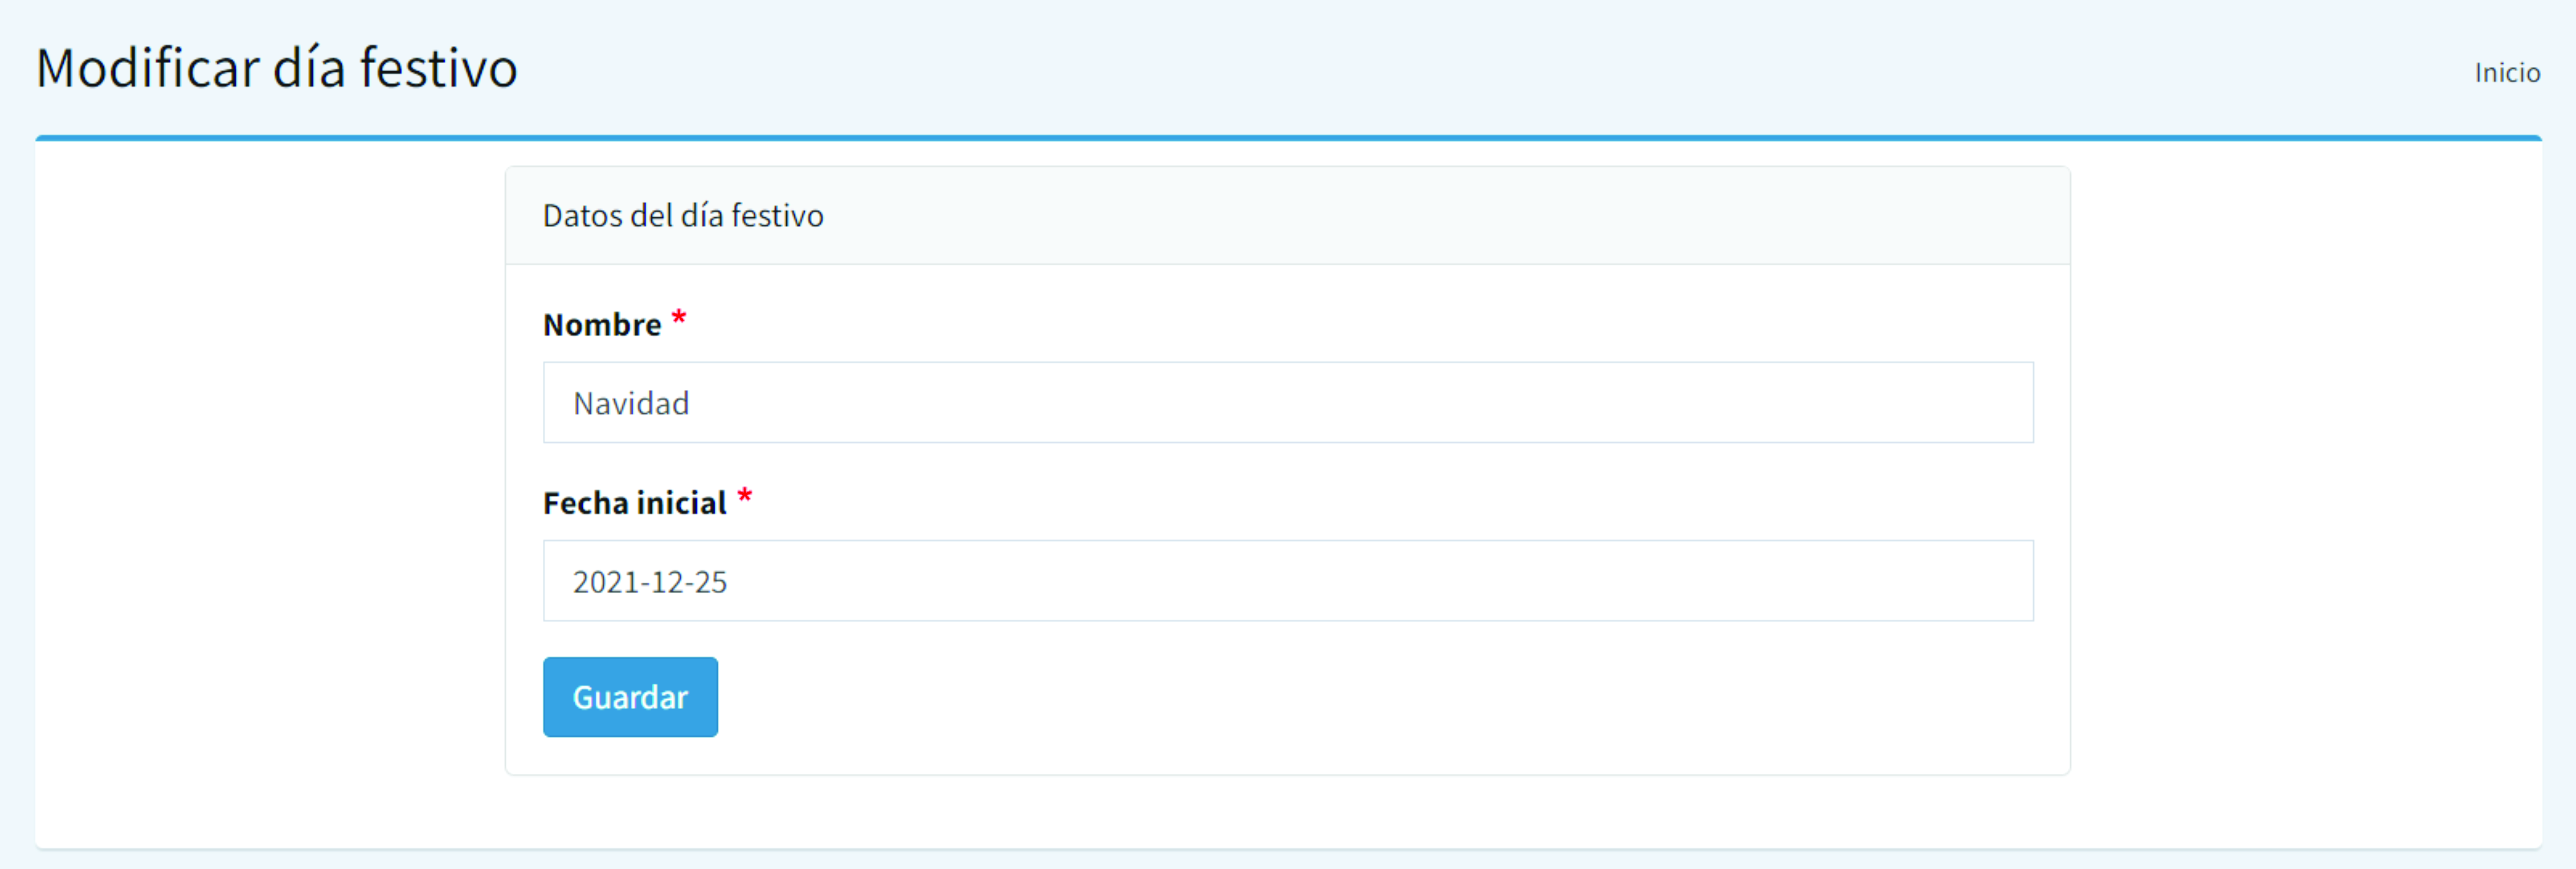Click the 'Nombre' field label
Image resolution: width=2576 pixels, height=869 pixels.
click(x=602, y=325)
